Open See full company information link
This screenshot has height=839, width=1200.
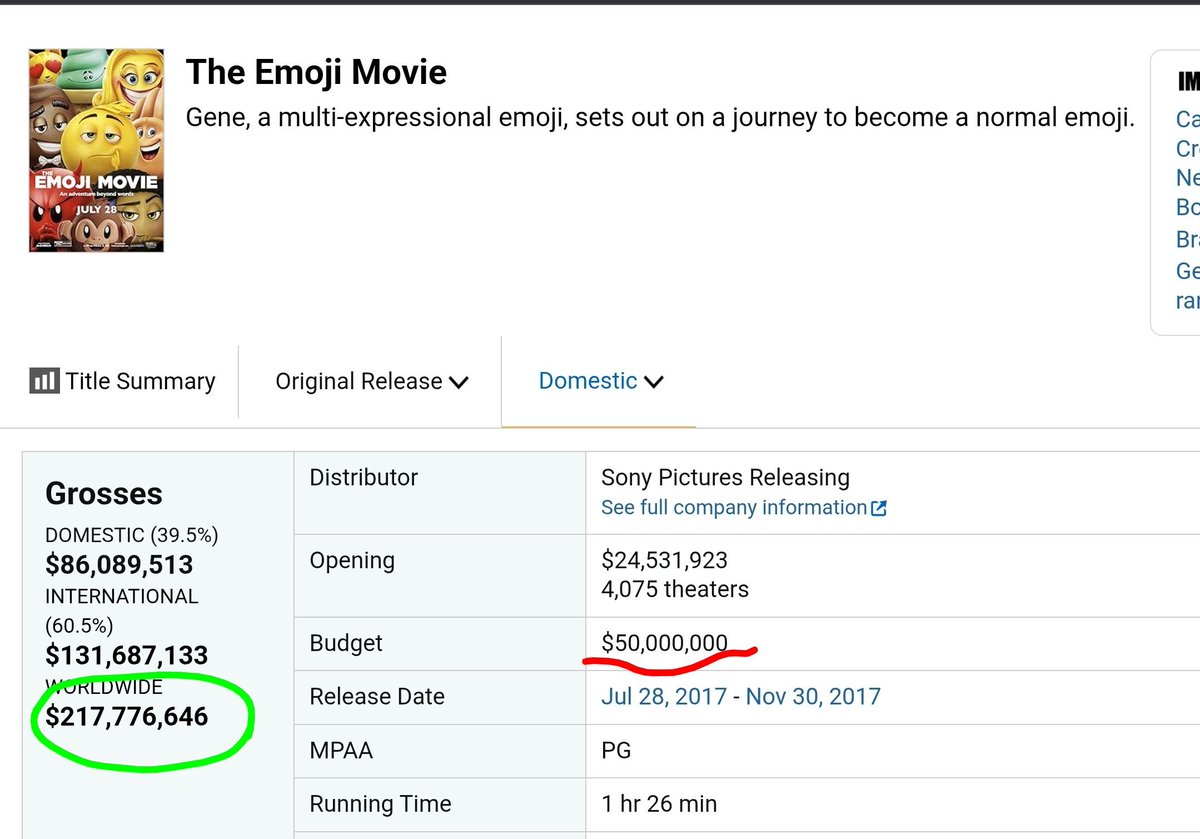pyautogui.click(x=733, y=508)
